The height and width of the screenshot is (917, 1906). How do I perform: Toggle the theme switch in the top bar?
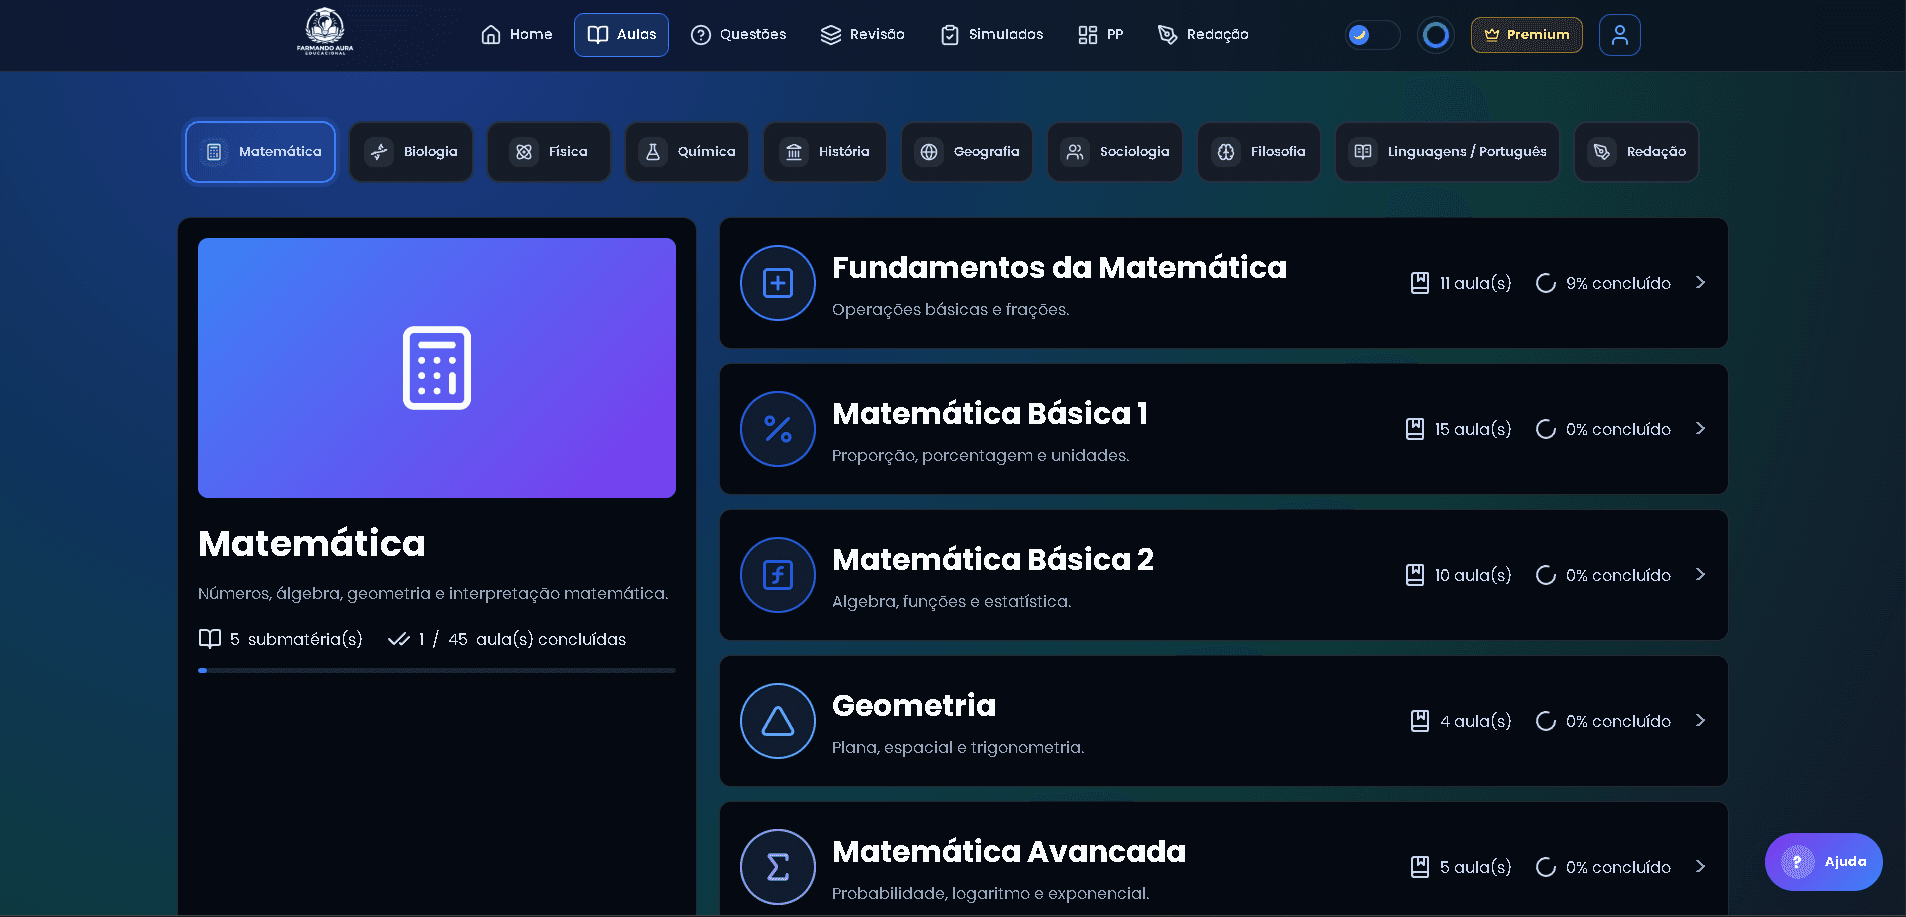pos(1370,34)
